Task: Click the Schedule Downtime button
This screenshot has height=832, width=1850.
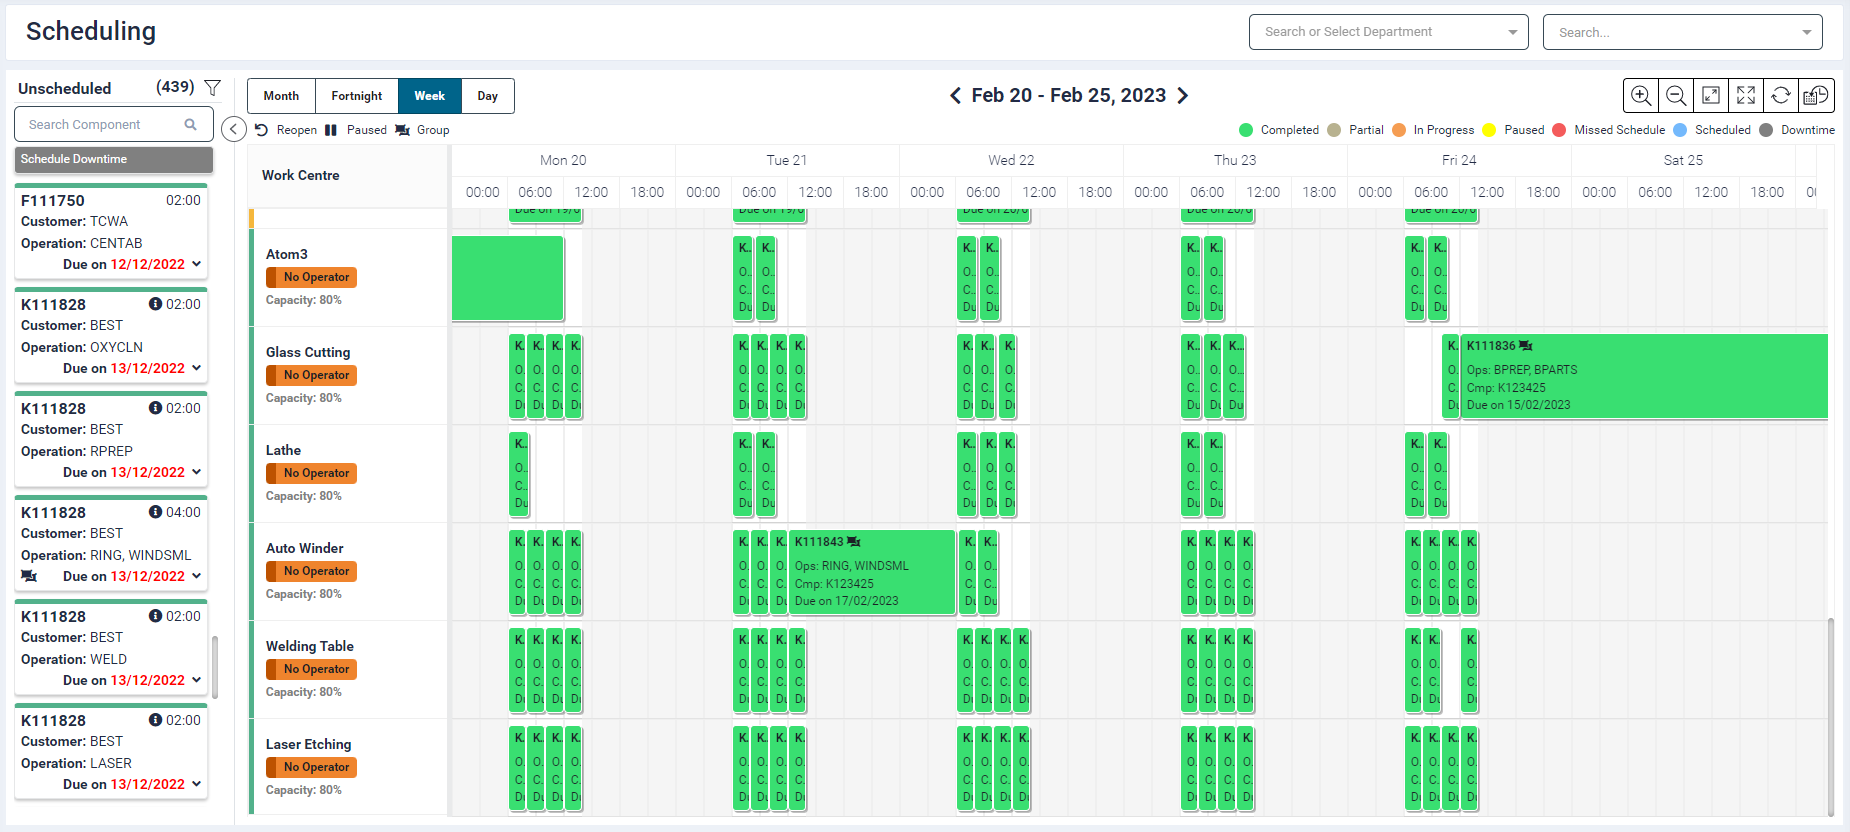Action: [113, 159]
